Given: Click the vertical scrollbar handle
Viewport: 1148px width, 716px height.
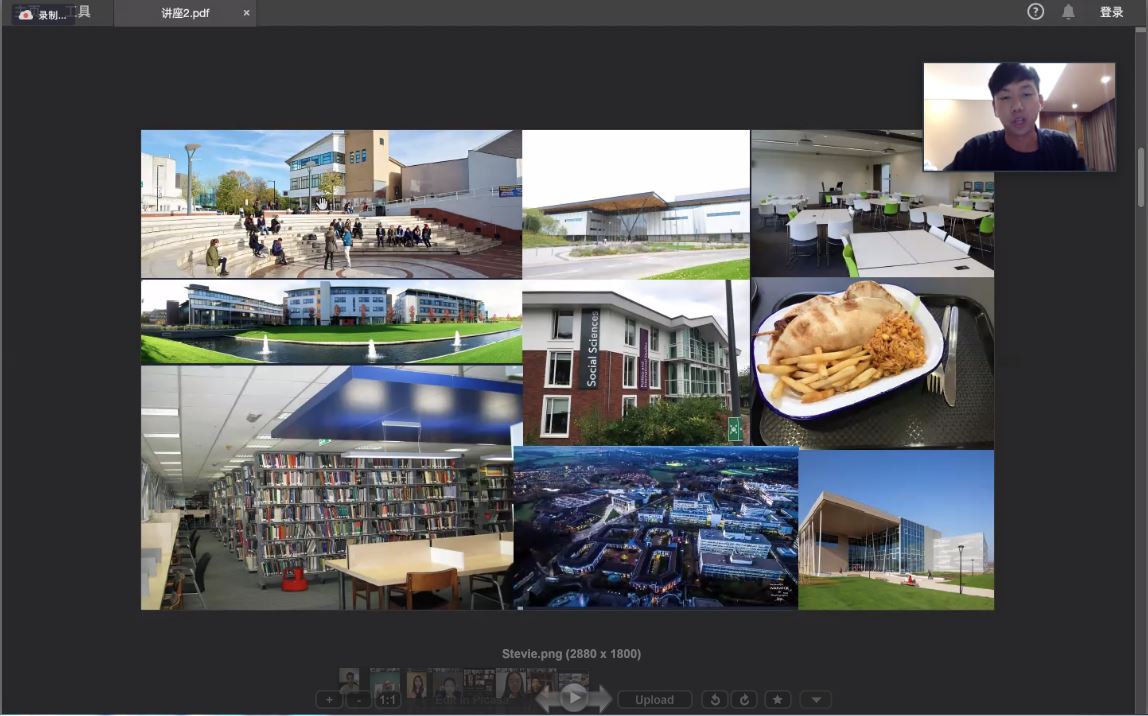Looking at the screenshot, I should pyautogui.click(x=1142, y=178).
